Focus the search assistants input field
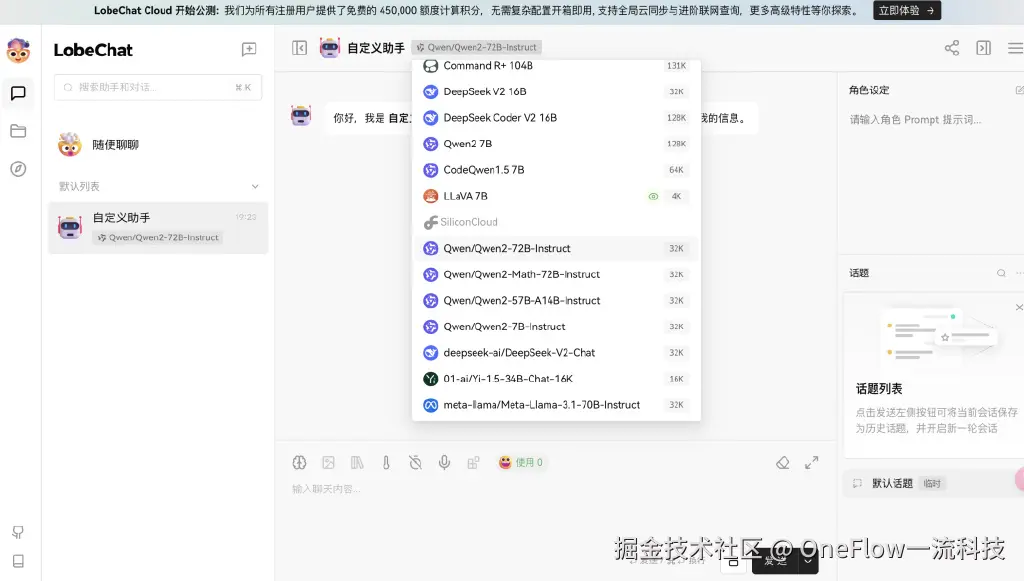 (x=158, y=87)
